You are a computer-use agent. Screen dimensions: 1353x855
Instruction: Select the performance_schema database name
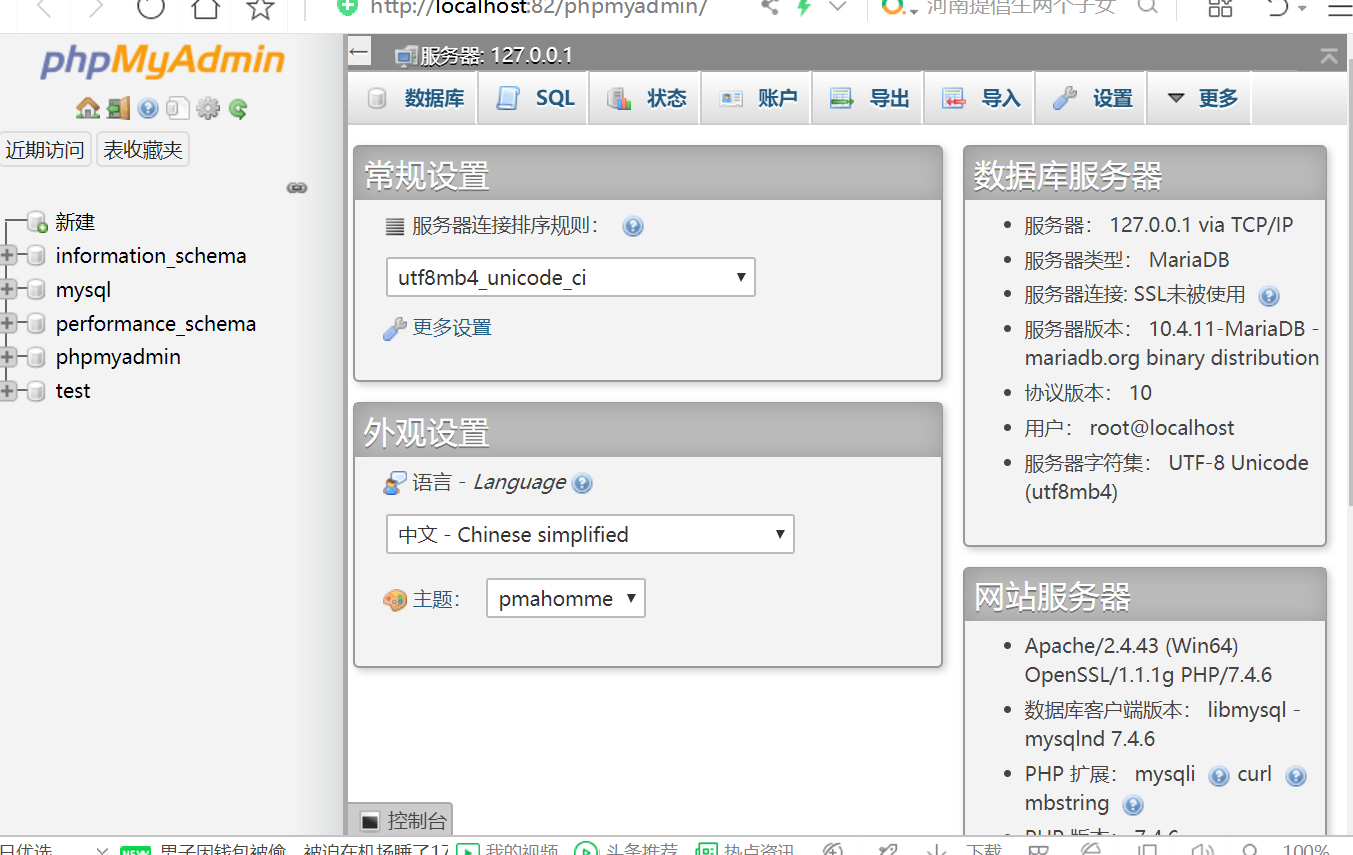[x=156, y=324]
